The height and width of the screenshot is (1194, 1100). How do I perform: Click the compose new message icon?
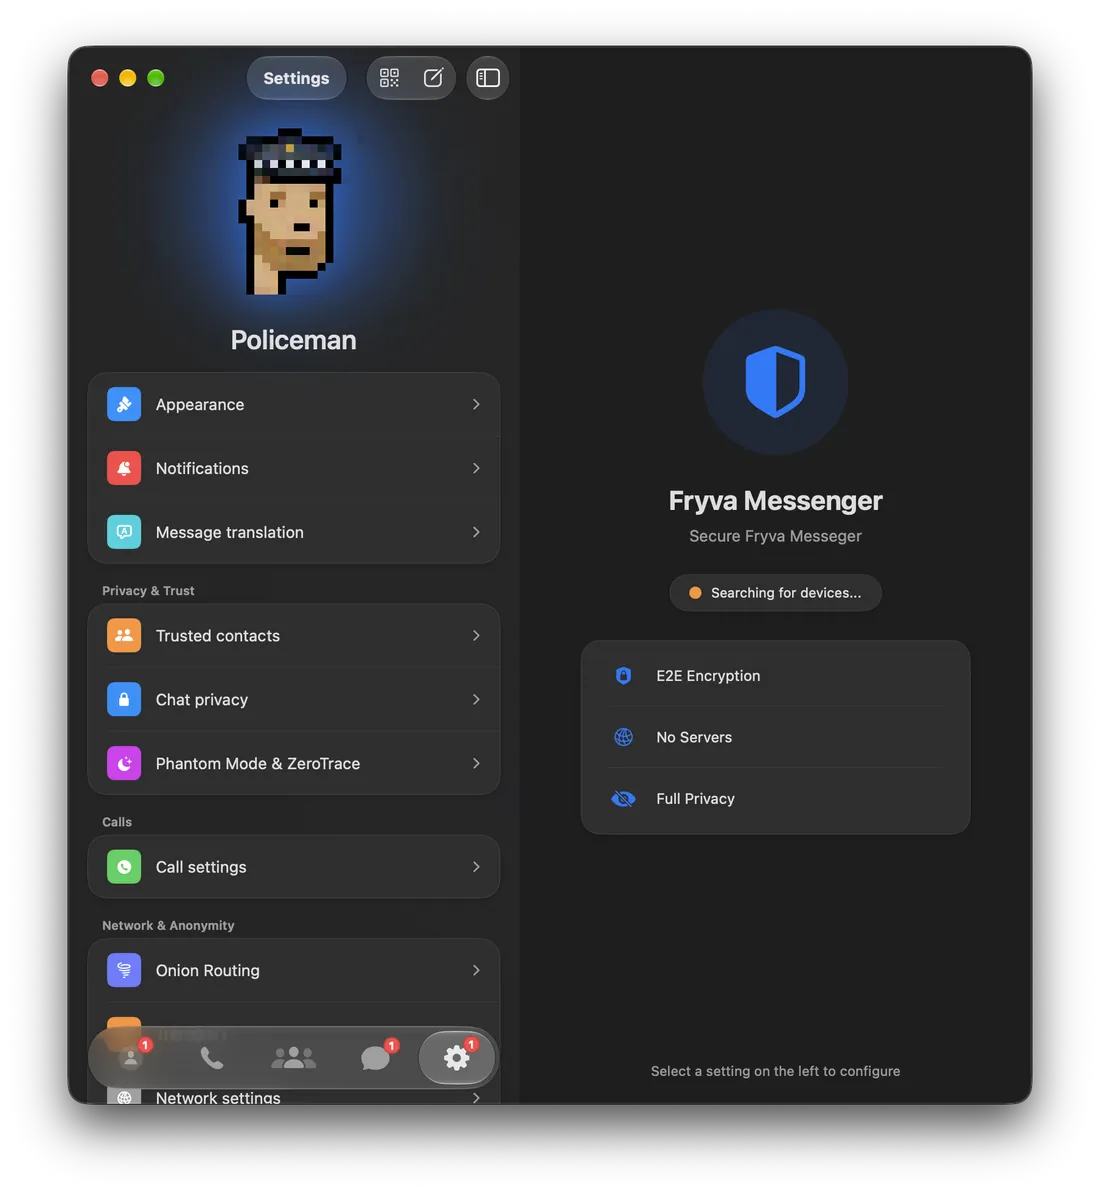click(x=433, y=78)
